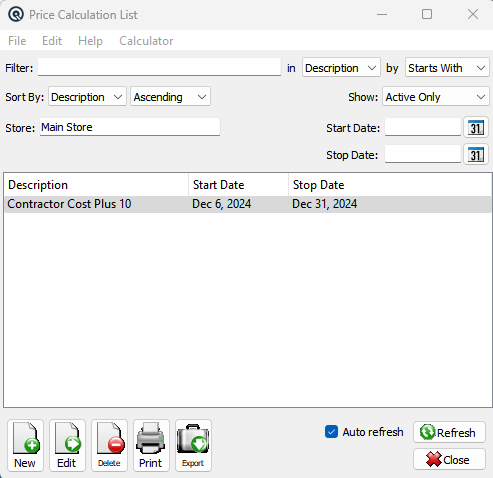Open the Calculator menu
This screenshot has height=478, width=493.
pos(146,41)
